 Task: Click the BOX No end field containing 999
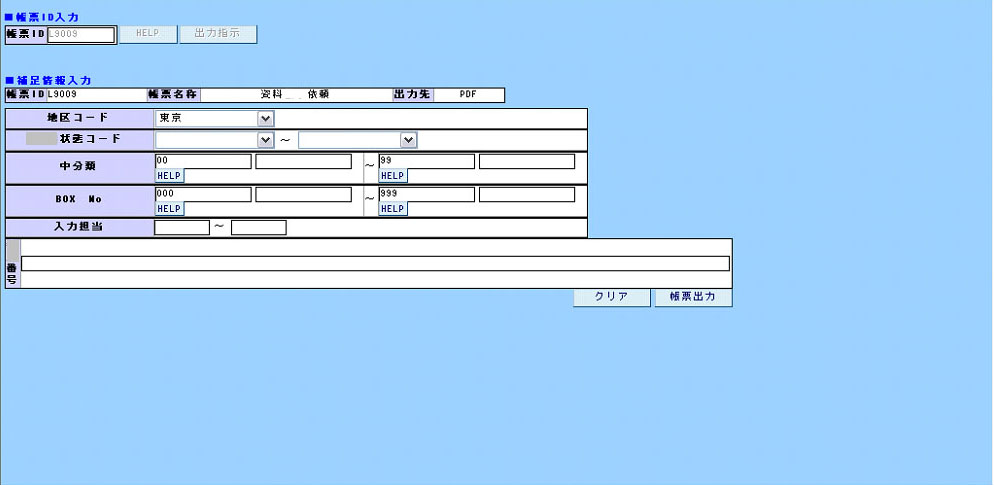[x=426, y=194]
